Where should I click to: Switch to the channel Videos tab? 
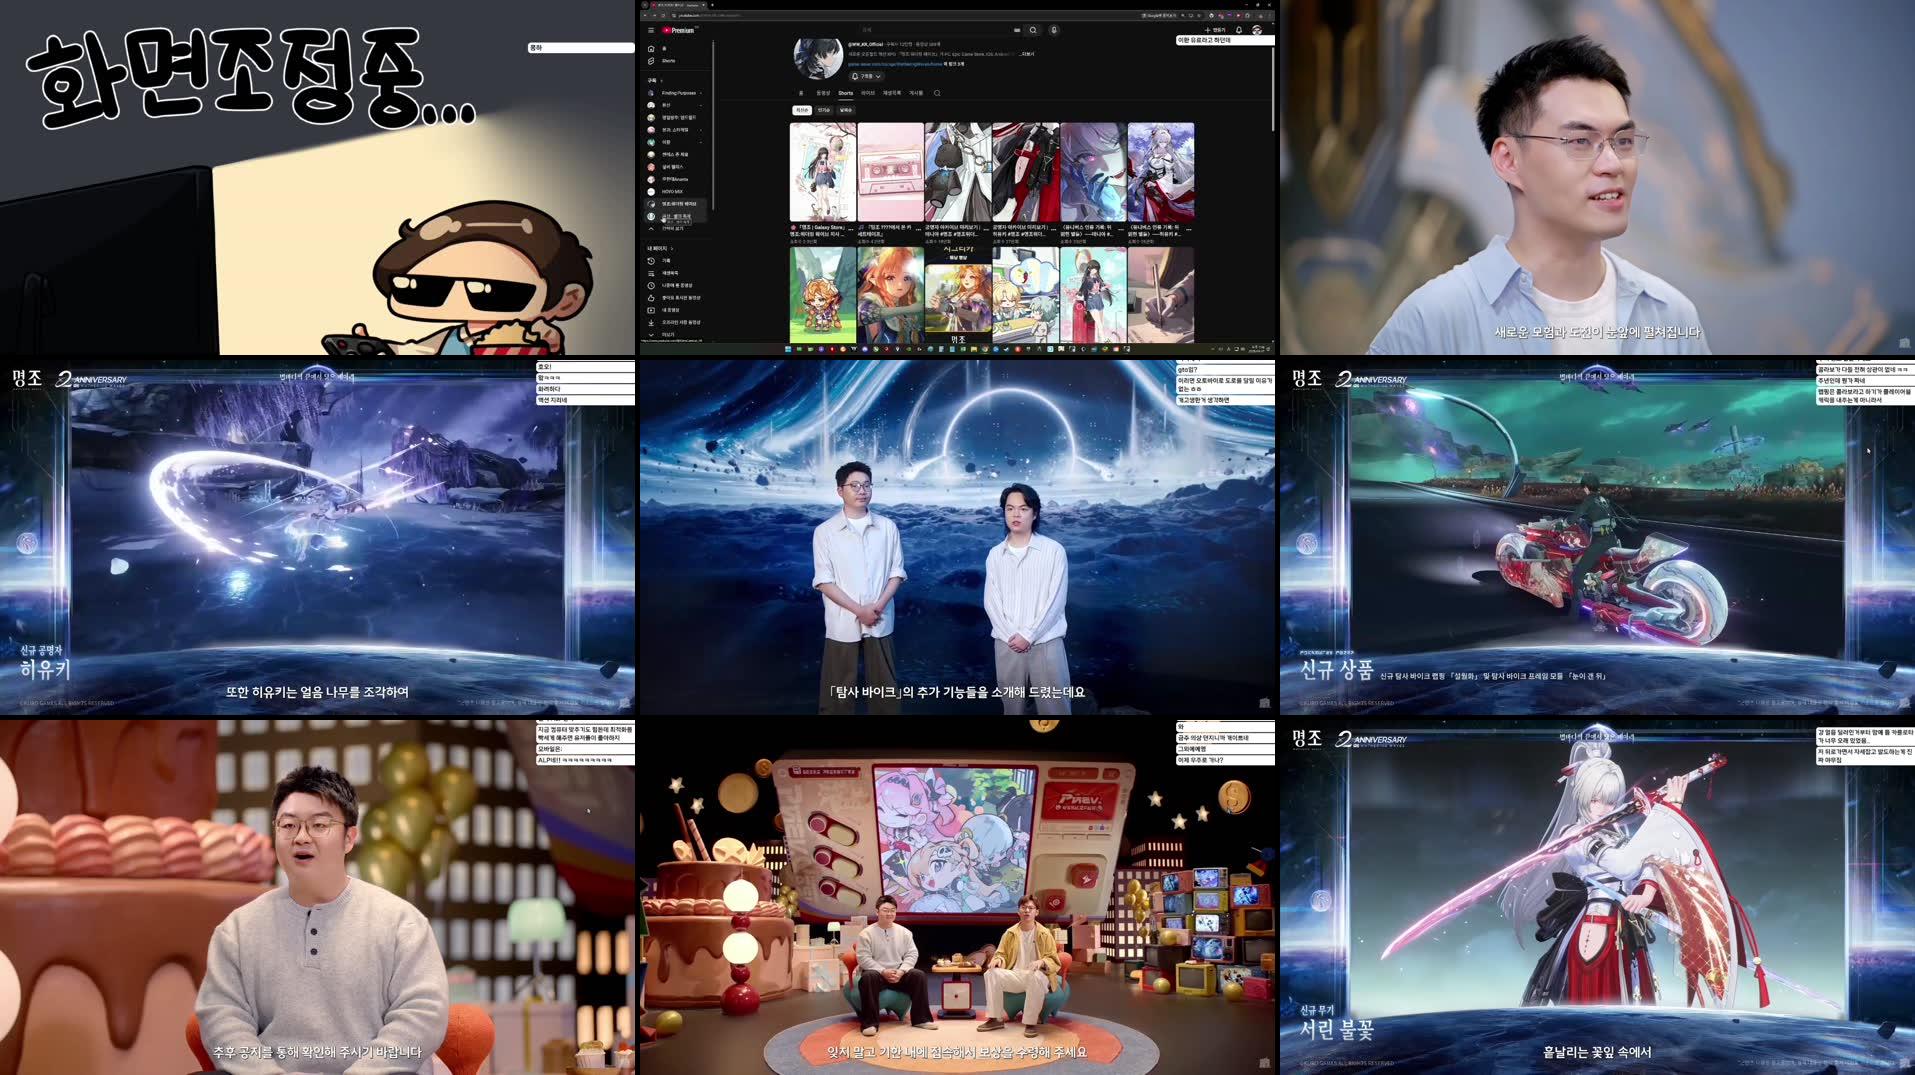823,93
